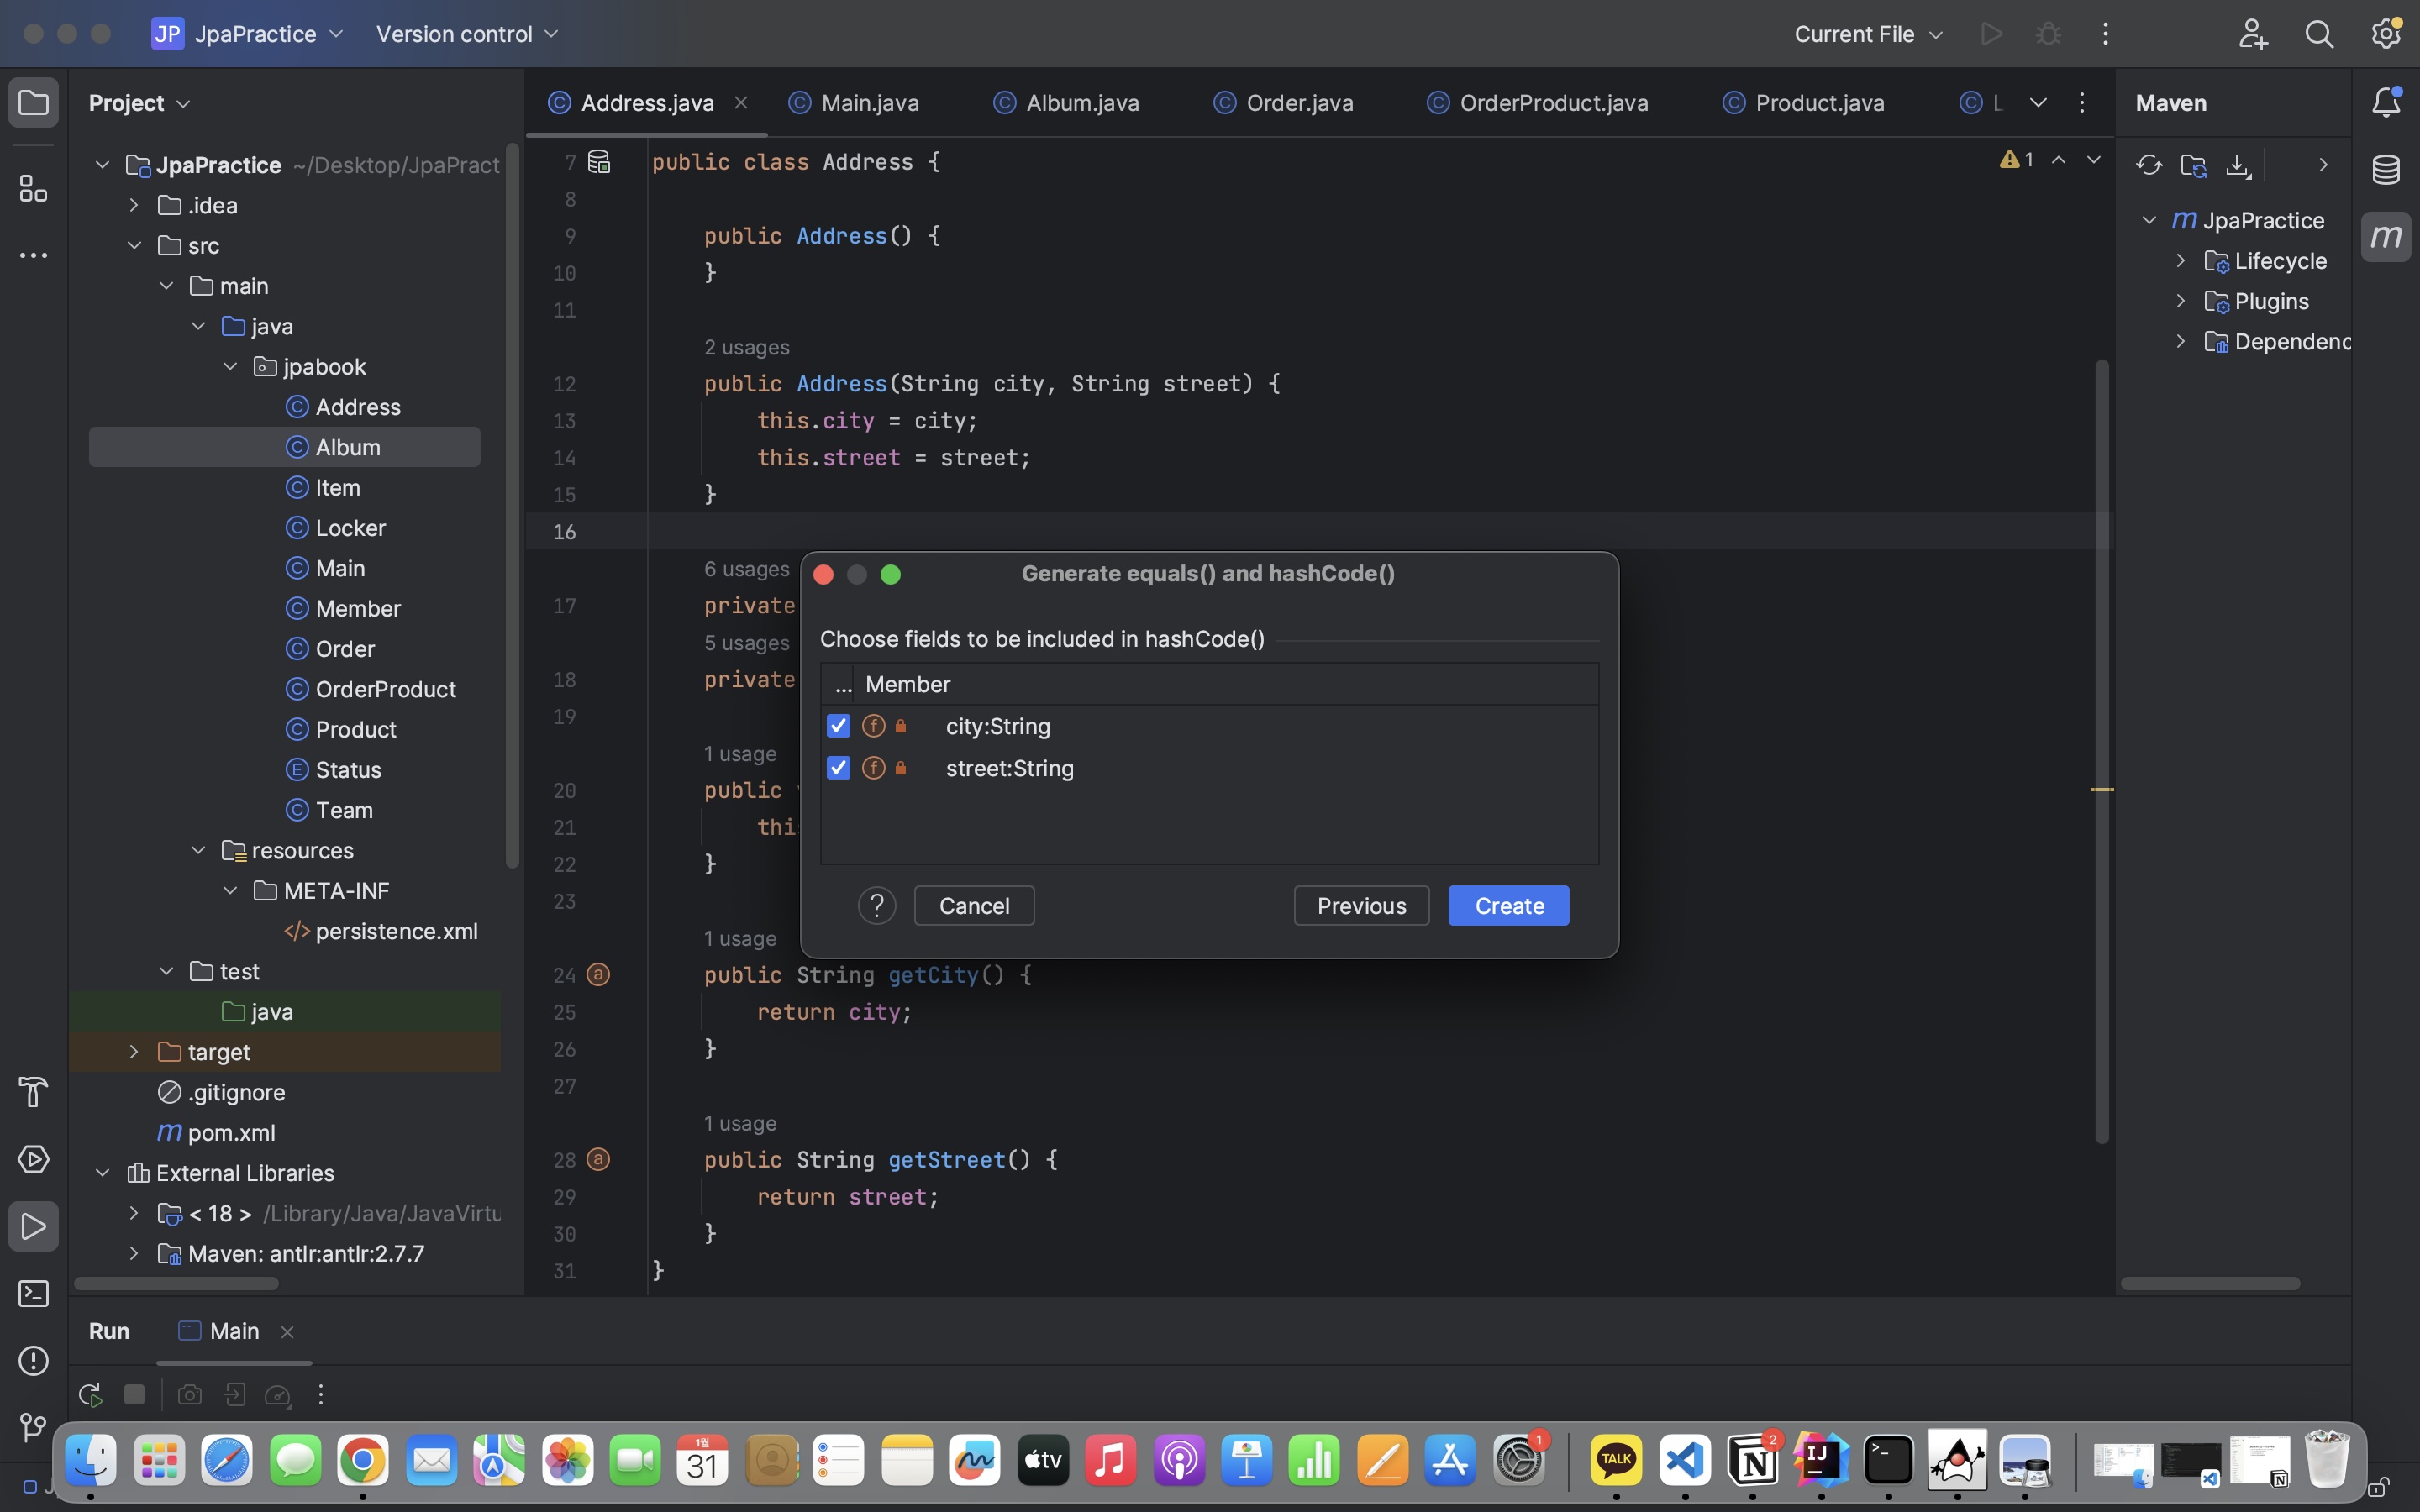The width and height of the screenshot is (2420, 1512).
Task: Uncheck the street:String field checkbox
Action: (x=838, y=768)
